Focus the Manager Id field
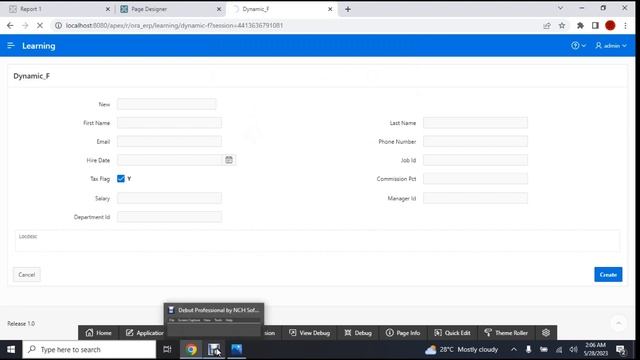 pyautogui.click(x=475, y=198)
